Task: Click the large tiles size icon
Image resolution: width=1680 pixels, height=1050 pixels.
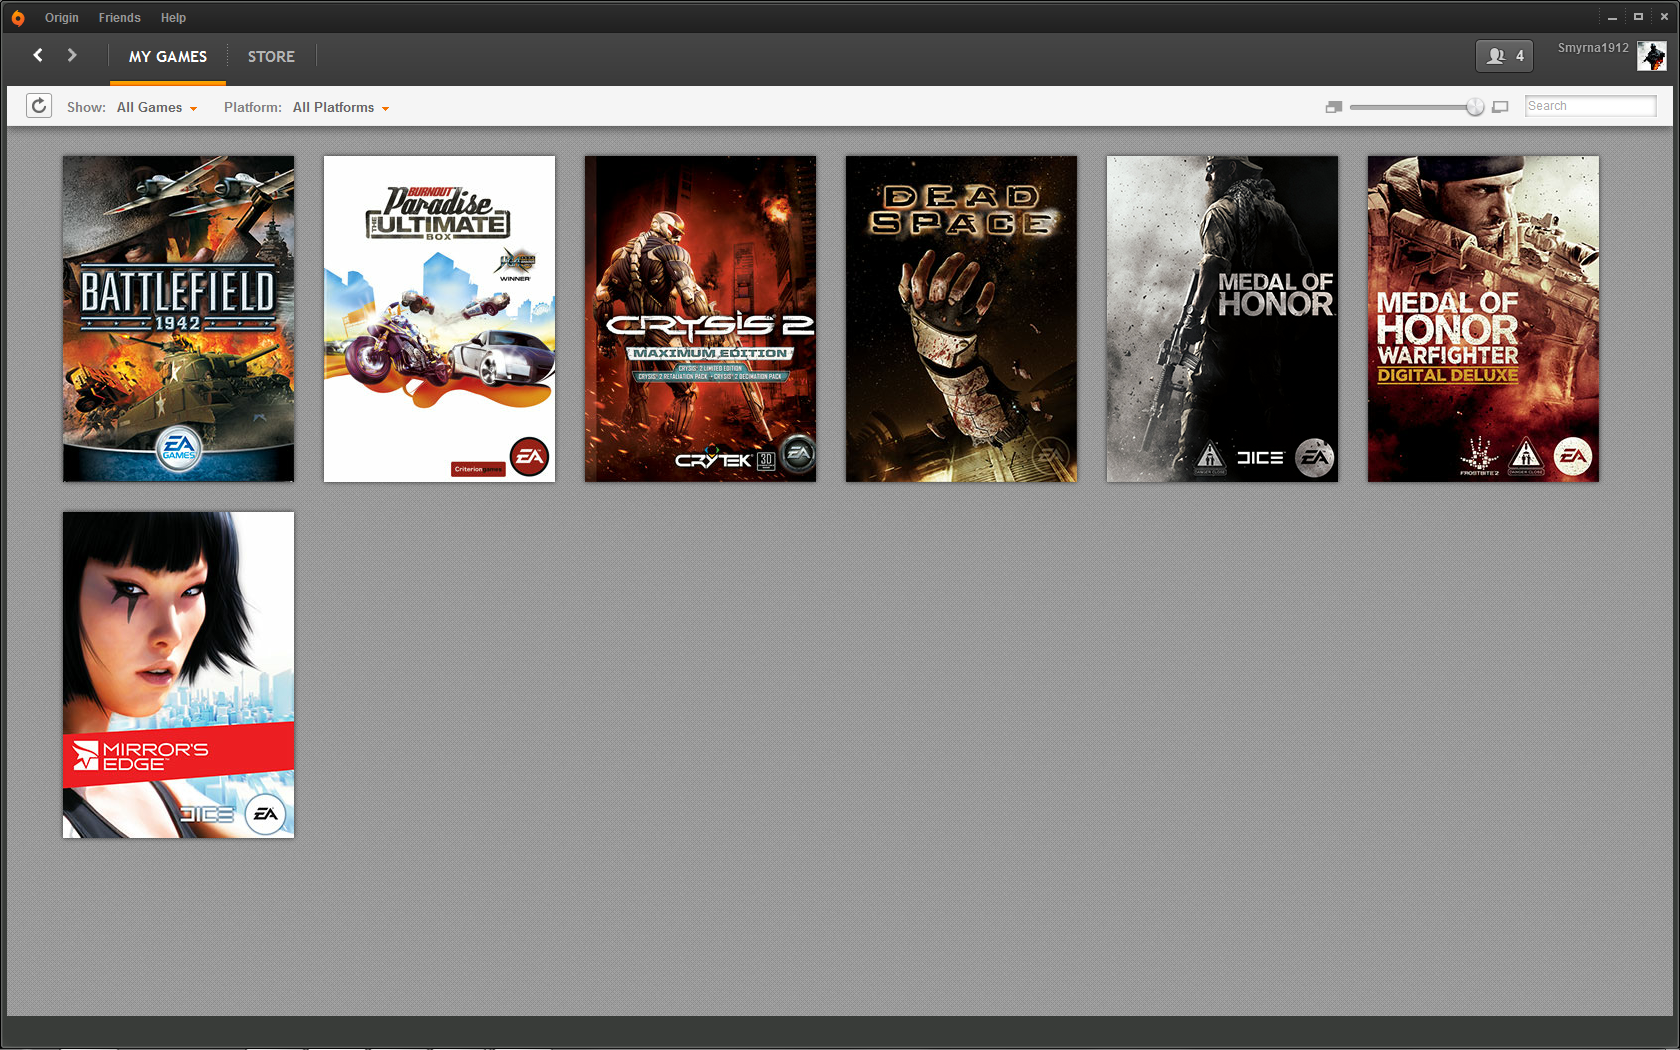Action: pyautogui.click(x=1500, y=107)
